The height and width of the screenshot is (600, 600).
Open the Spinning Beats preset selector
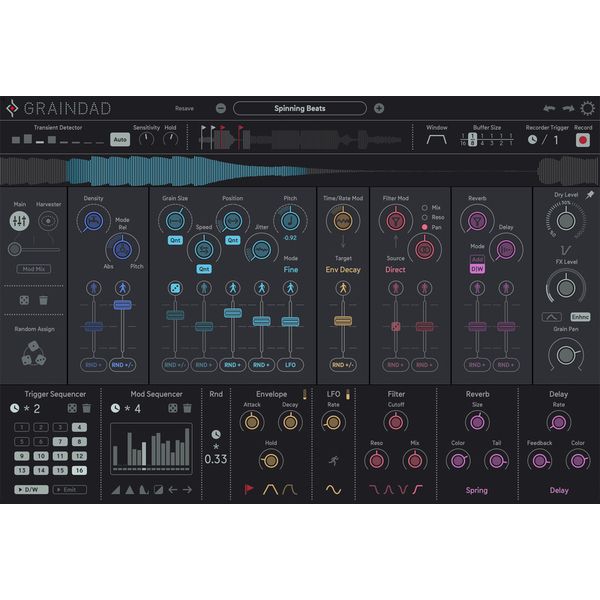[x=299, y=108]
